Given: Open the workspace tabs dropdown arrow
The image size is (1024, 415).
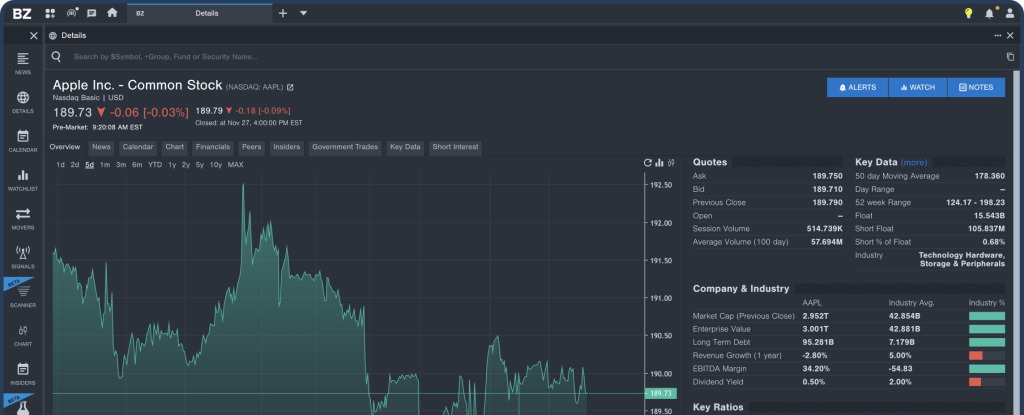Looking at the screenshot, I should 304,13.
